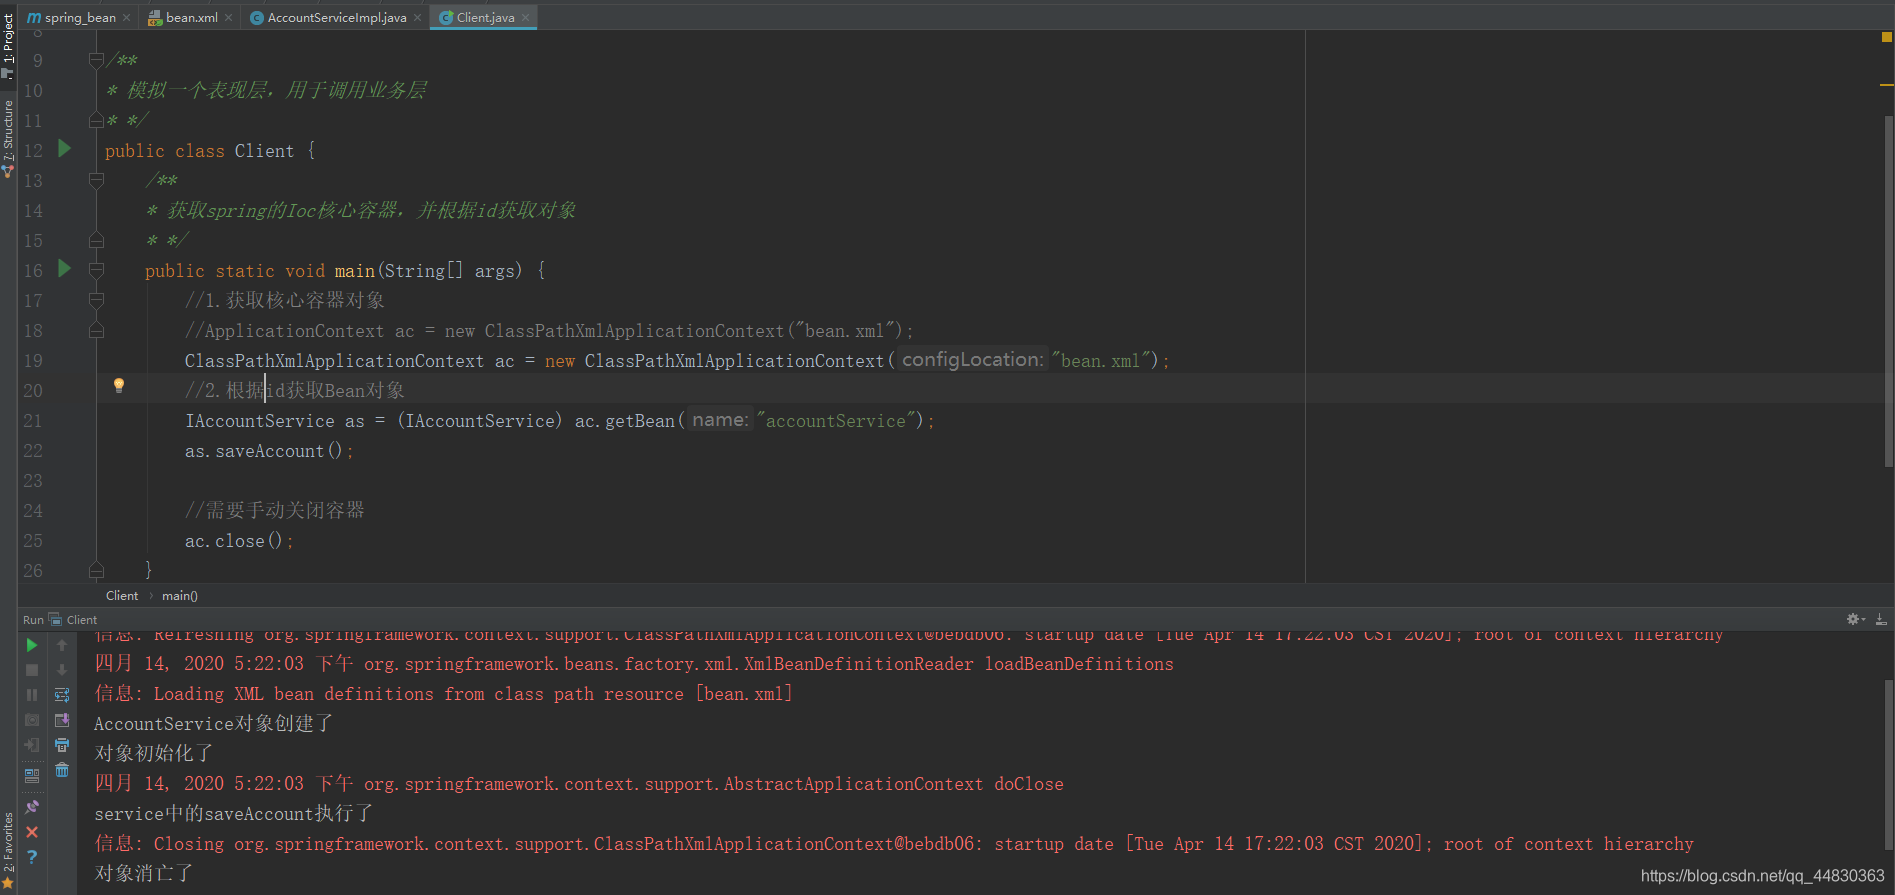Click console line 'service中的saveAccount执行了'
The image size is (1895, 895).
click(234, 814)
